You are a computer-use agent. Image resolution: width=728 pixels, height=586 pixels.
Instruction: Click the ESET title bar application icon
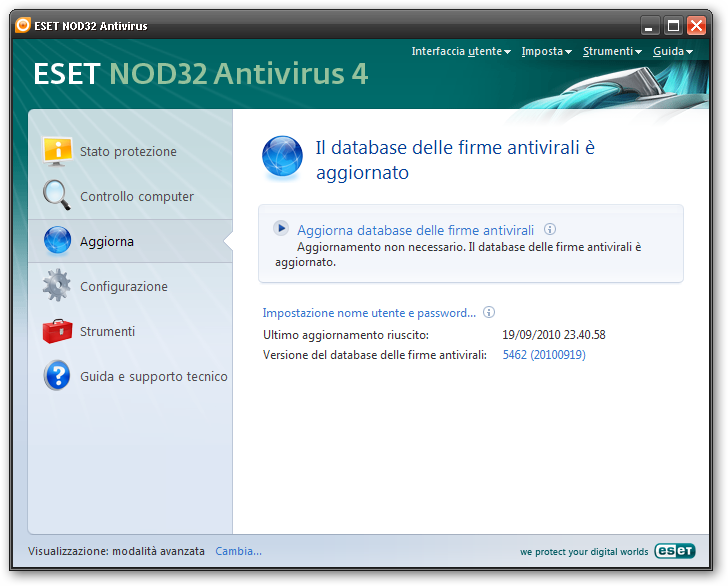pos(22,25)
